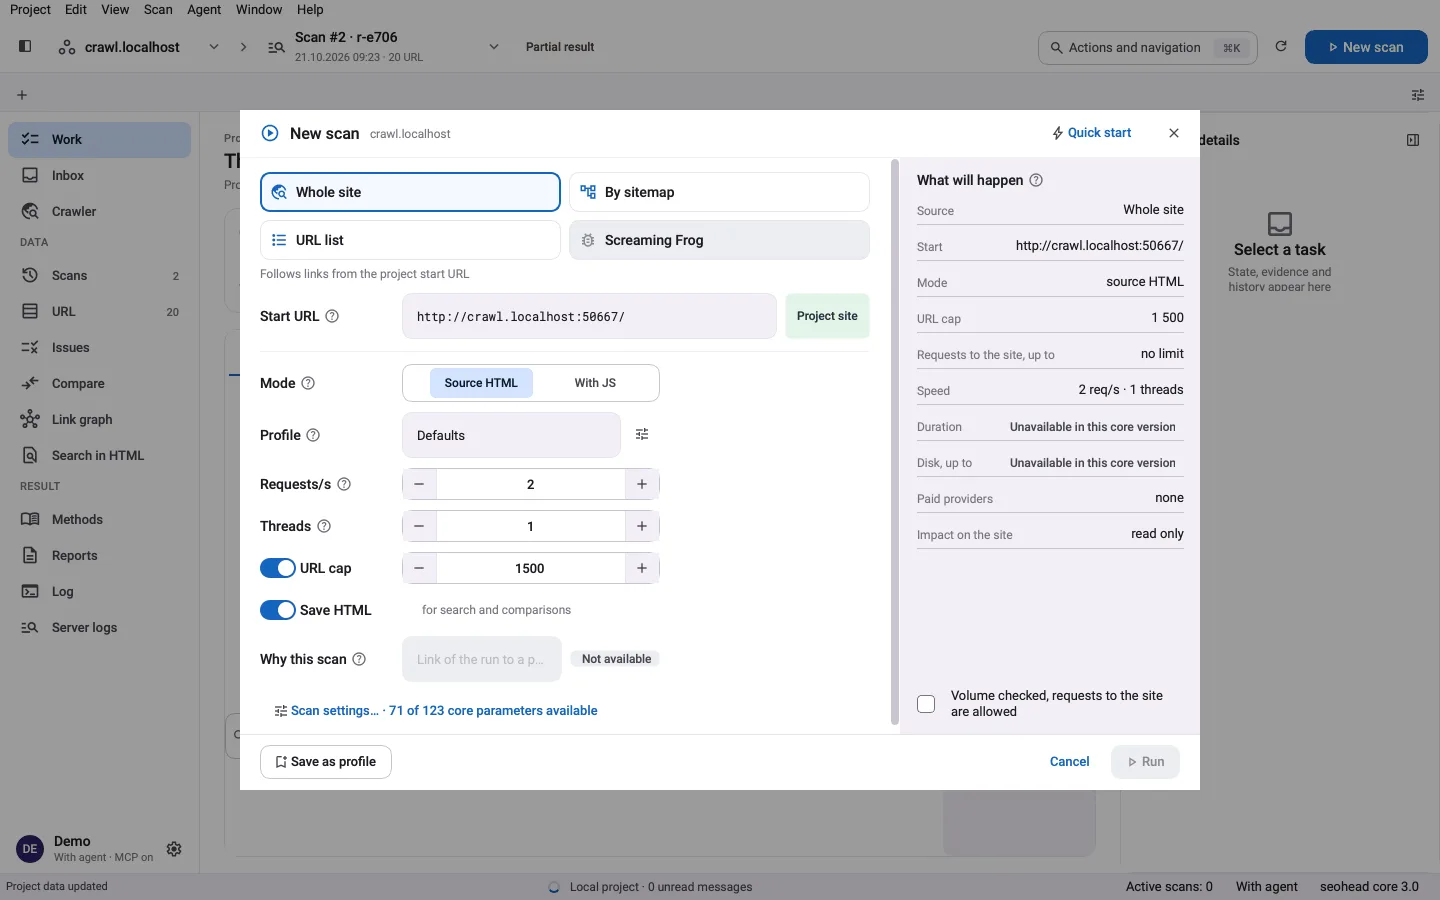Image resolution: width=1440 pixels, height=900 pixels.
Task: Click the What will happen help icon
Action: pos(1036,180)
